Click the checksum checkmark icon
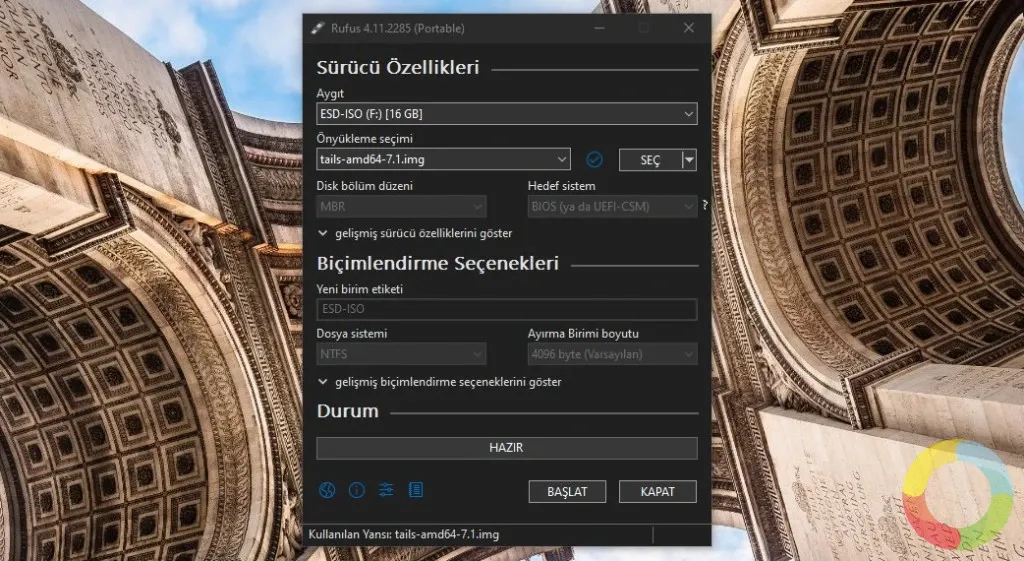The width and height of the screenshot is (1024, 561). click(x=594, y=159)
